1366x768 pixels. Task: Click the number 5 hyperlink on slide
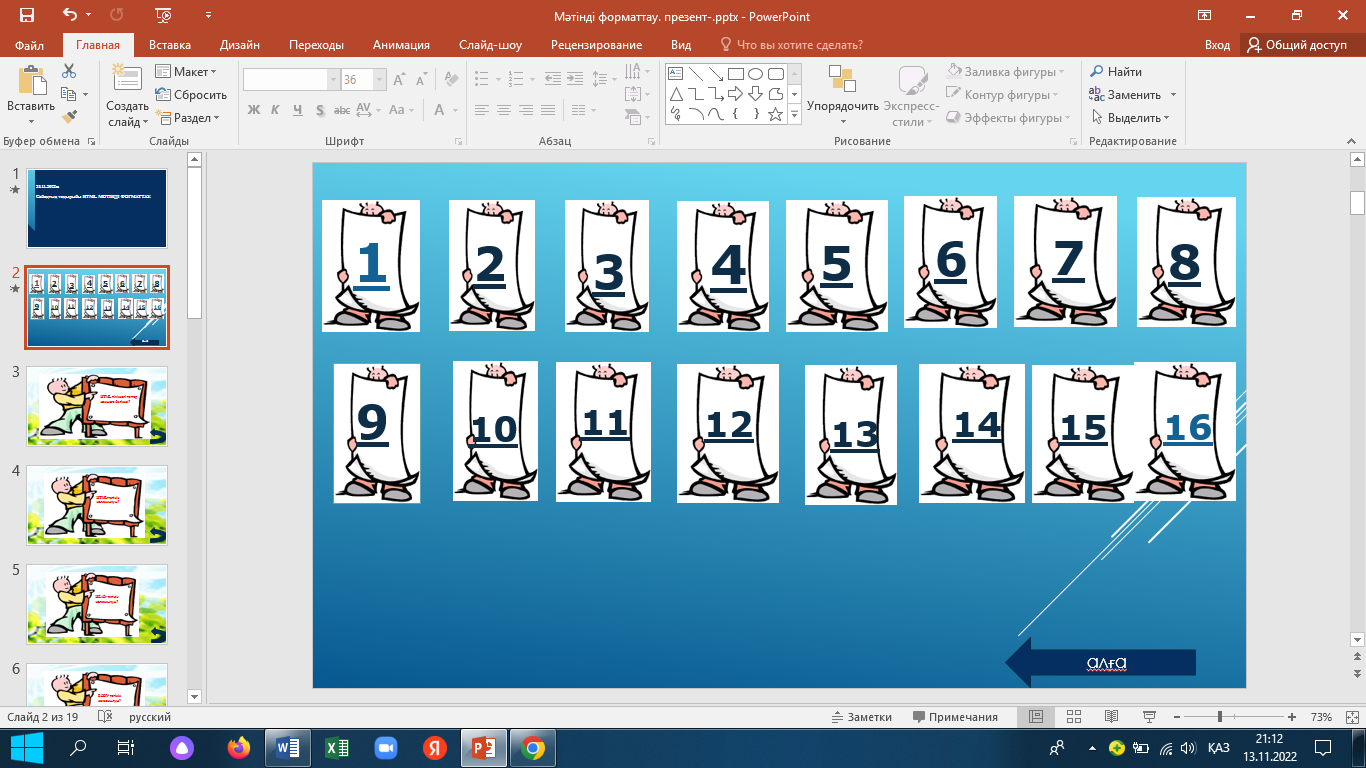(836, 265)
